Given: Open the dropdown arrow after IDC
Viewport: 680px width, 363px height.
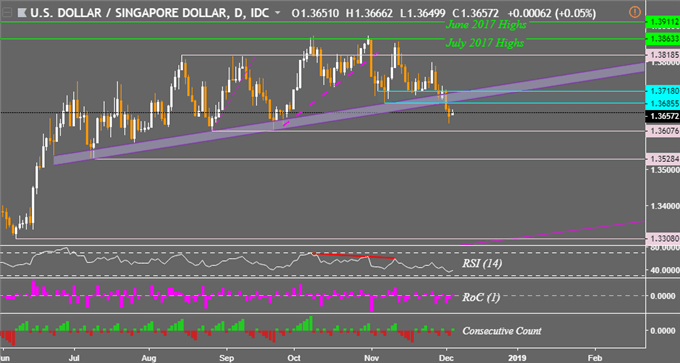Looking at the screenshot, I should [278, 13].
